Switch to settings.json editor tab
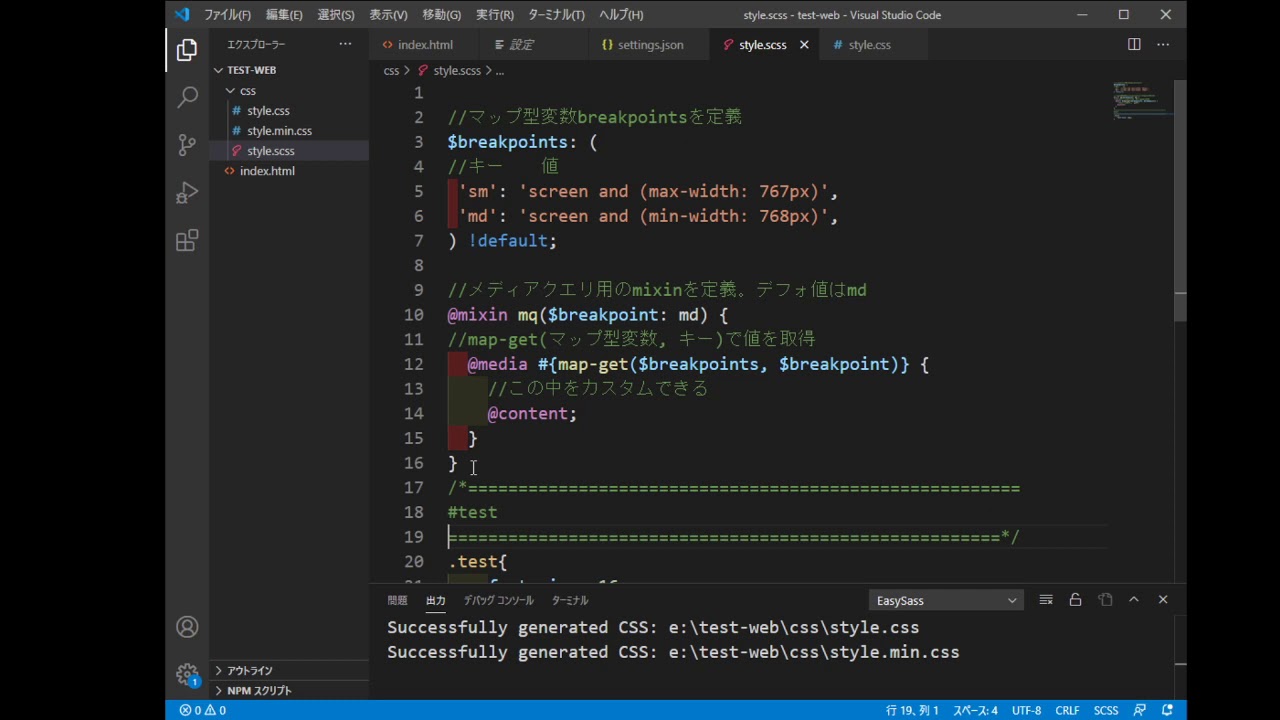Image resolution: width=1280 pixels, height=720 pixels. click(650, 45)
